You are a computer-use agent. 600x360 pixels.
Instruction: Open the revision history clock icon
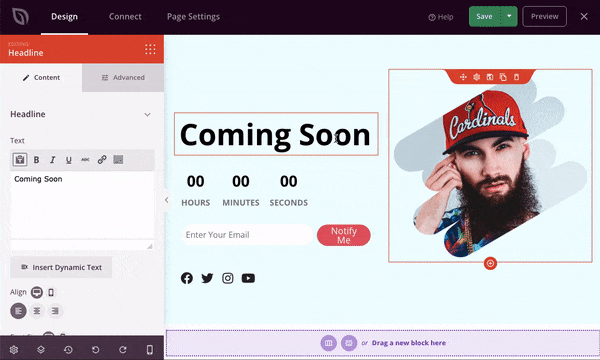[68, 350]
